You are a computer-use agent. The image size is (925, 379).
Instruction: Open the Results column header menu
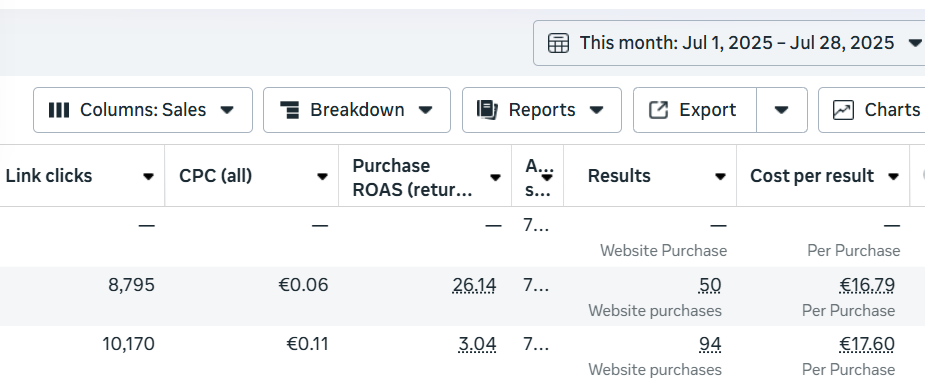click(720, 177)
